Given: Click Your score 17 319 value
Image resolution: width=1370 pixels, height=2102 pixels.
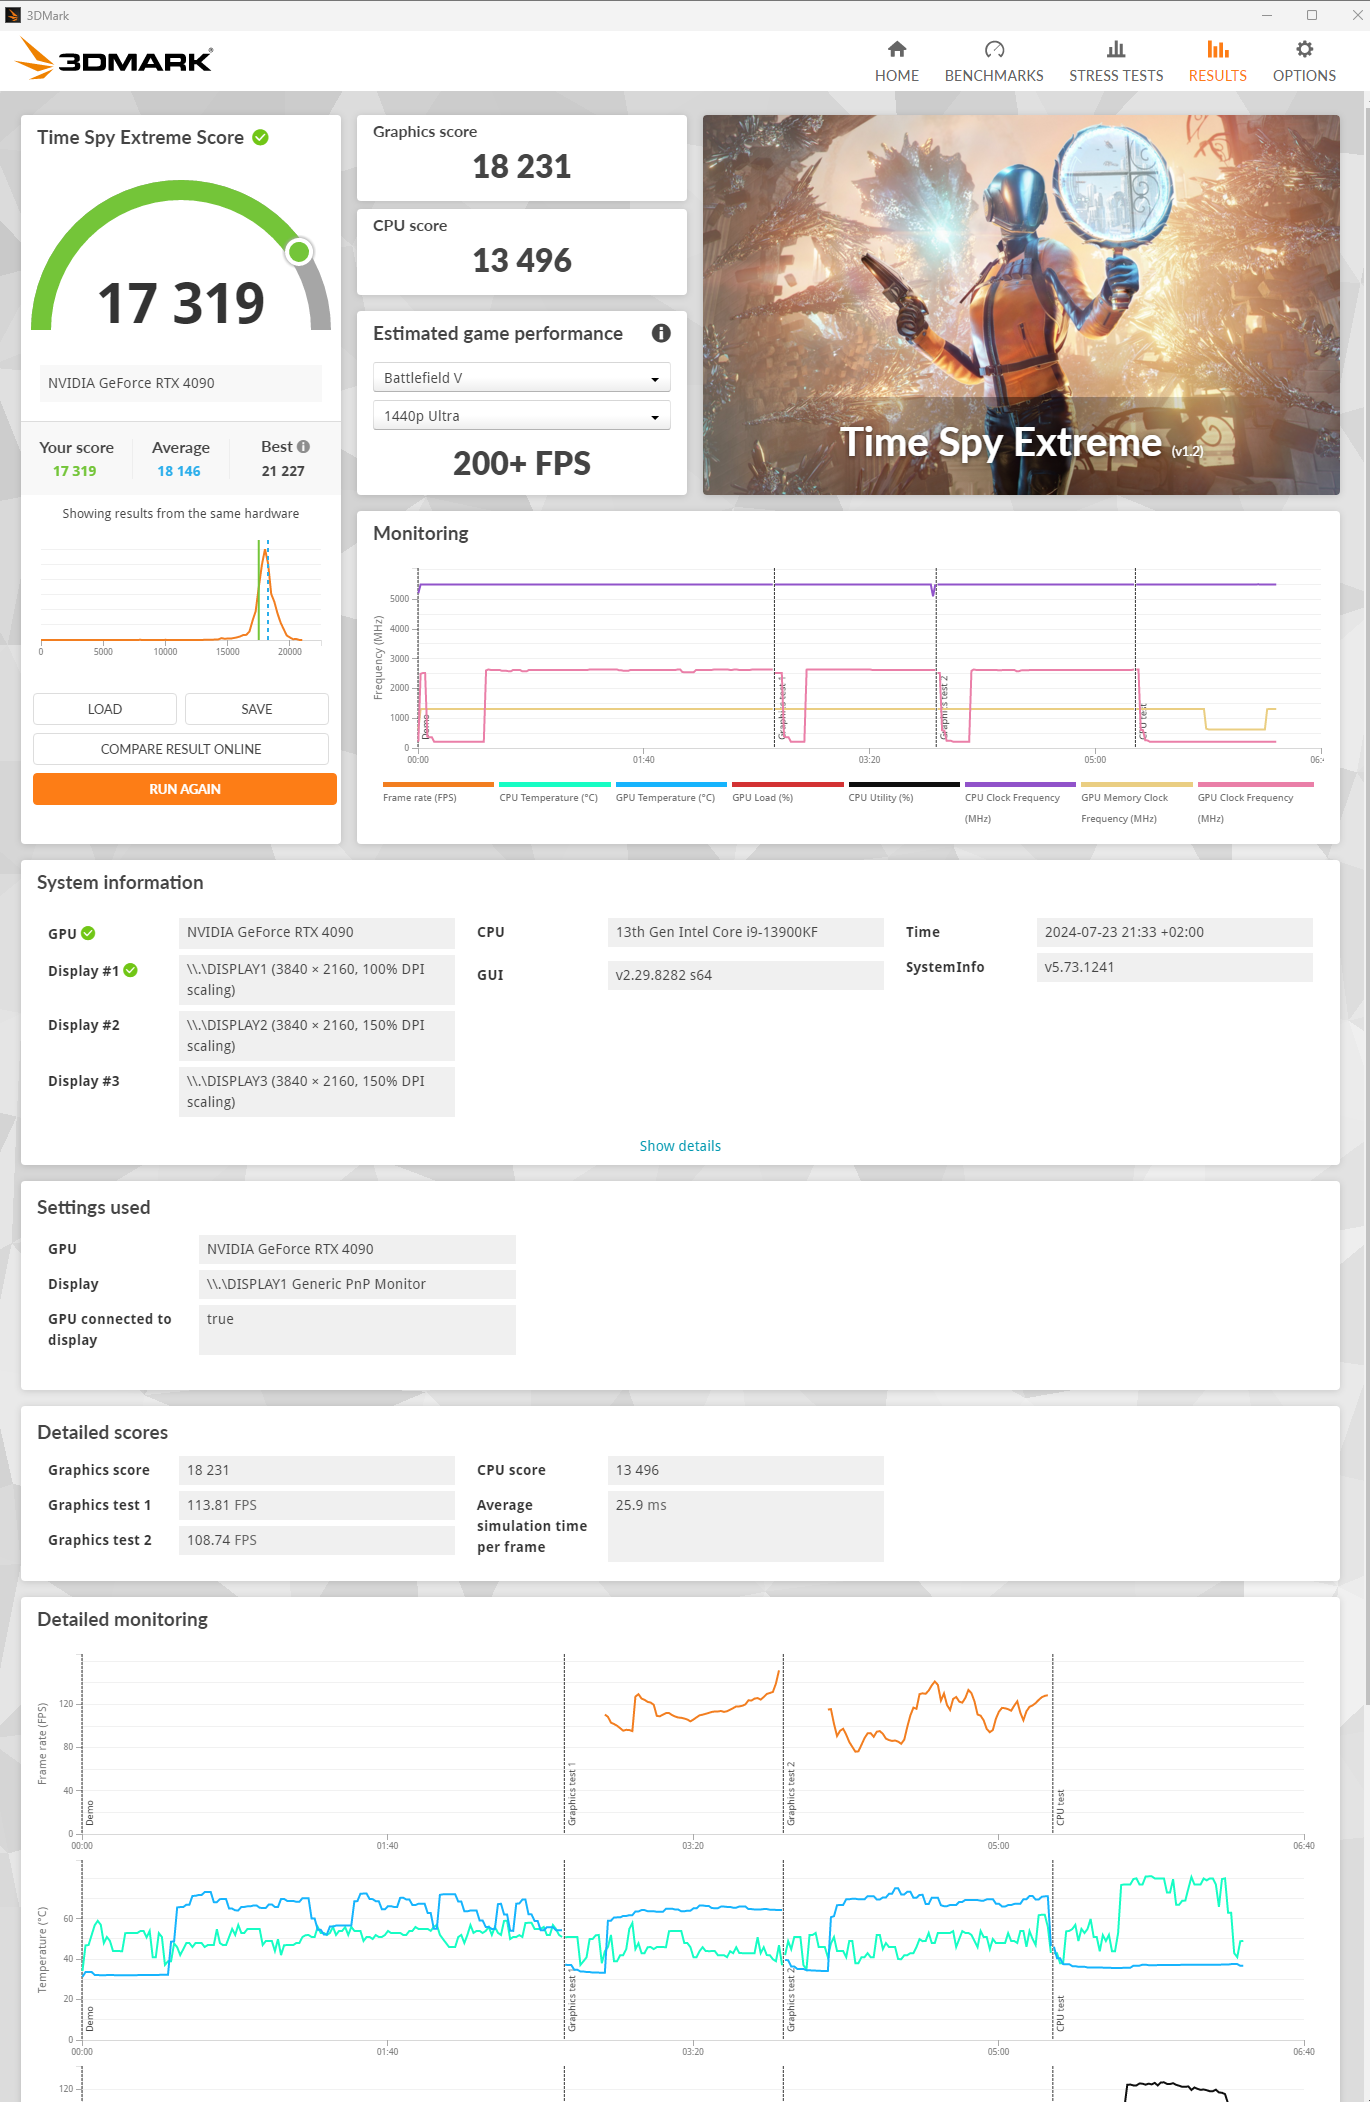Looking at the screenshot, I should pos(75,471).
